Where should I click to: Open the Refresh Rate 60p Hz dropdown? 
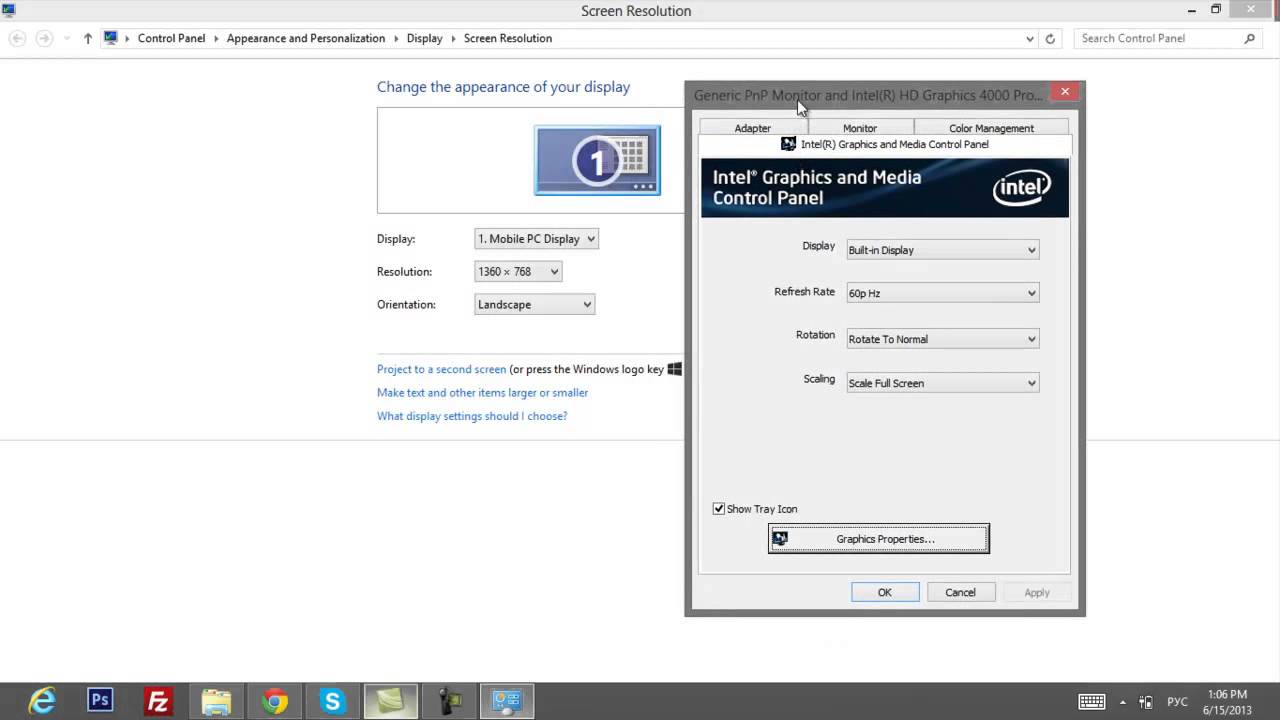click(x=942, y=293)
